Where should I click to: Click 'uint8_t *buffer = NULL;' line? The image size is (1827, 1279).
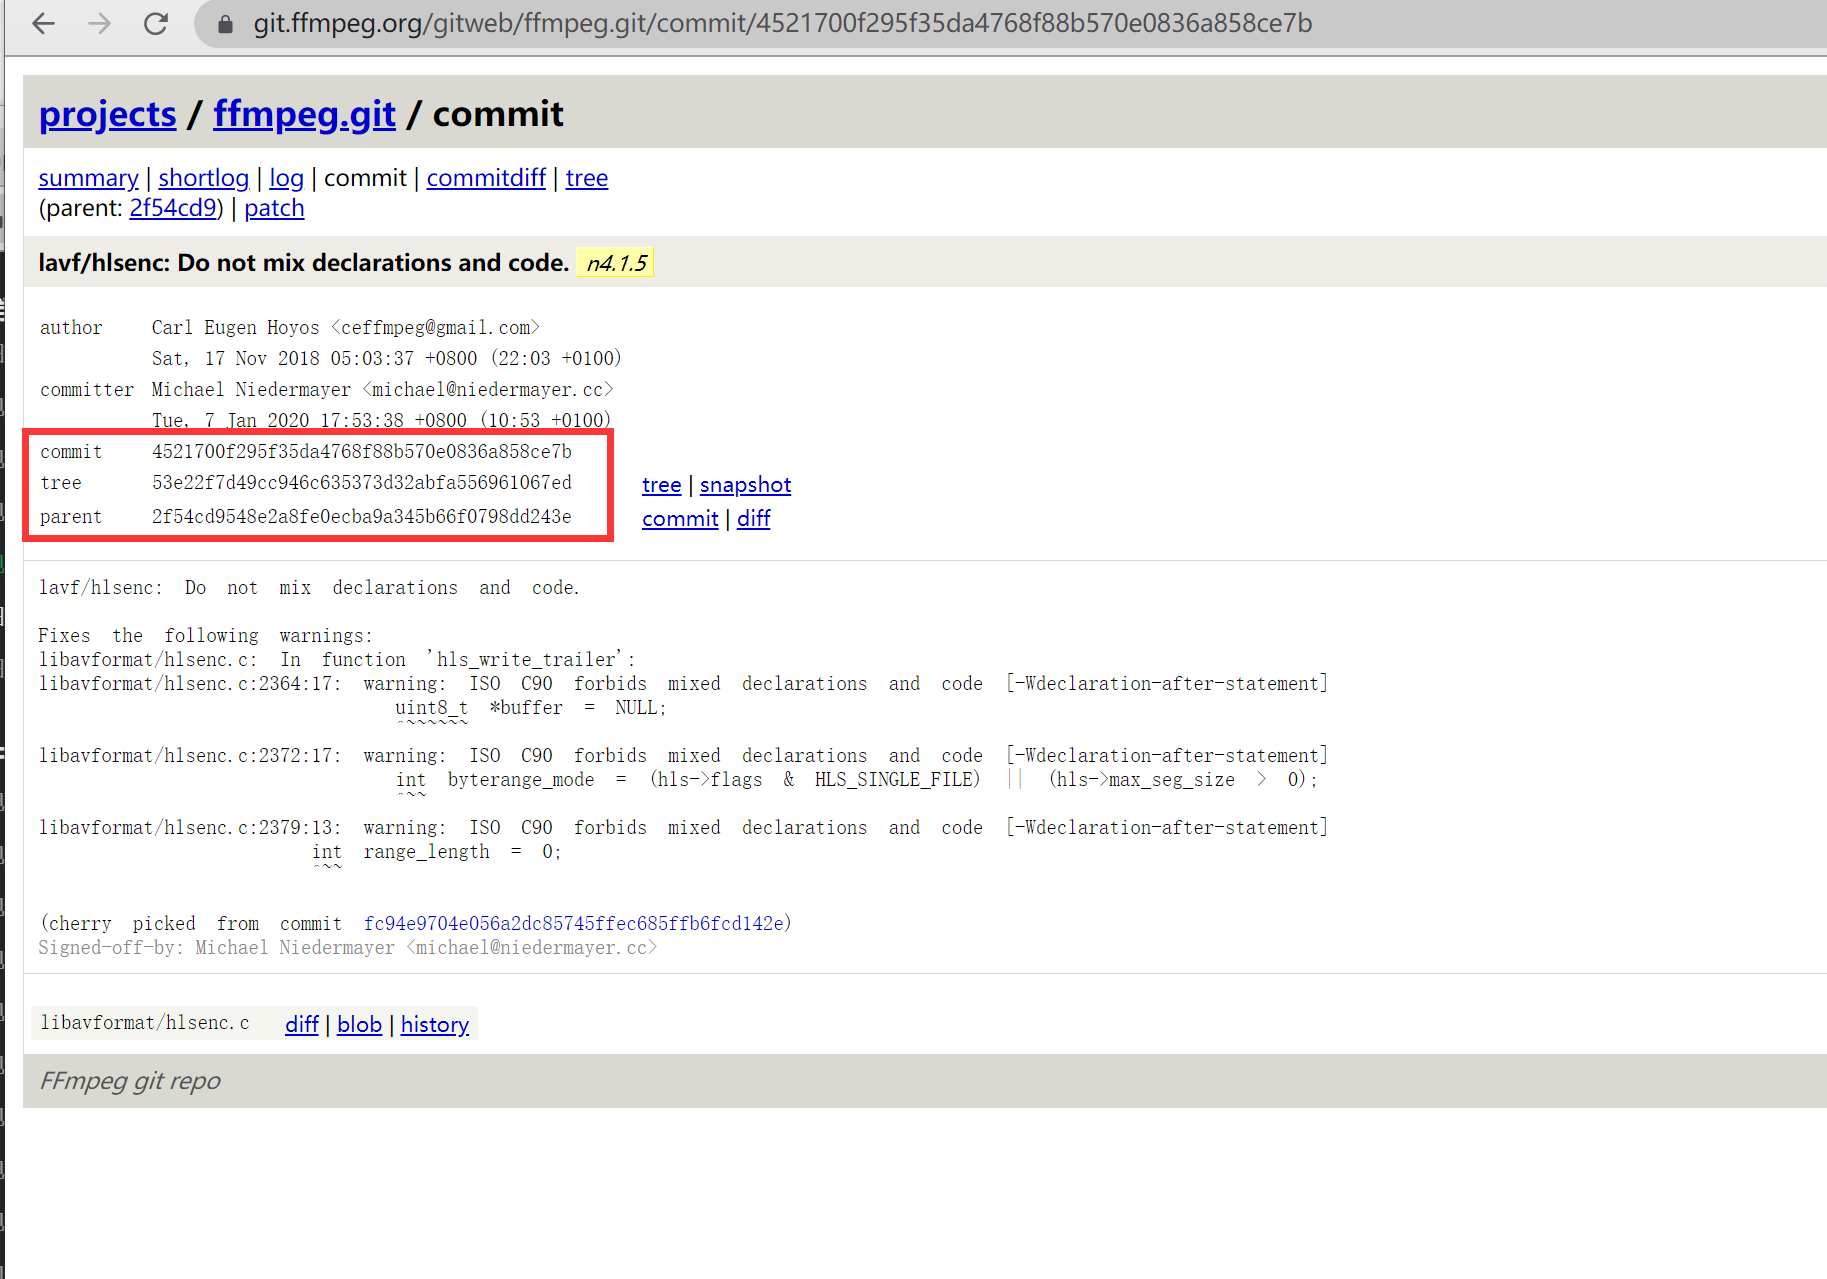pos(530,708)
